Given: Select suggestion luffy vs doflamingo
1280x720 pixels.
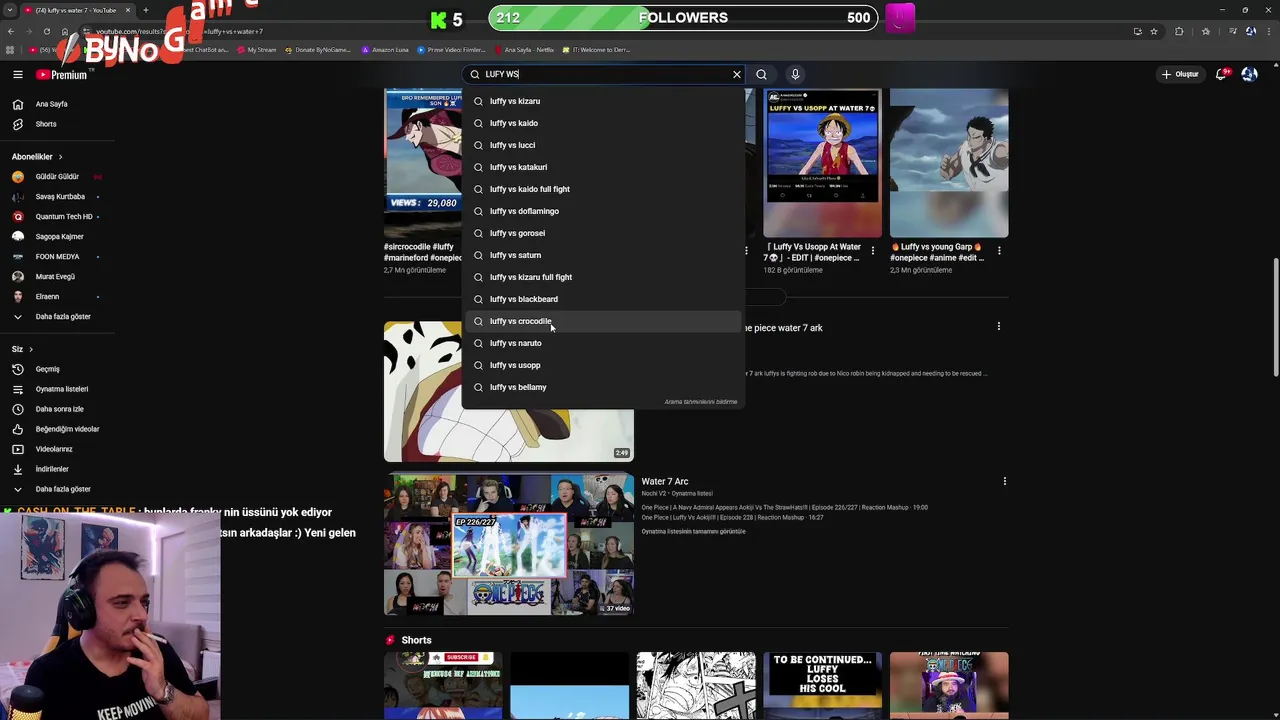Looking at the screenshot, I should [x=603, y=211].
